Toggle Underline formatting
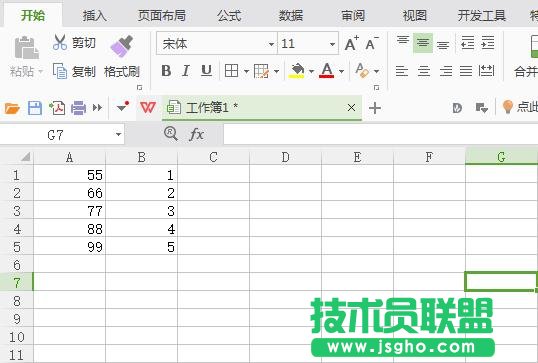 (x=206, y=71)
